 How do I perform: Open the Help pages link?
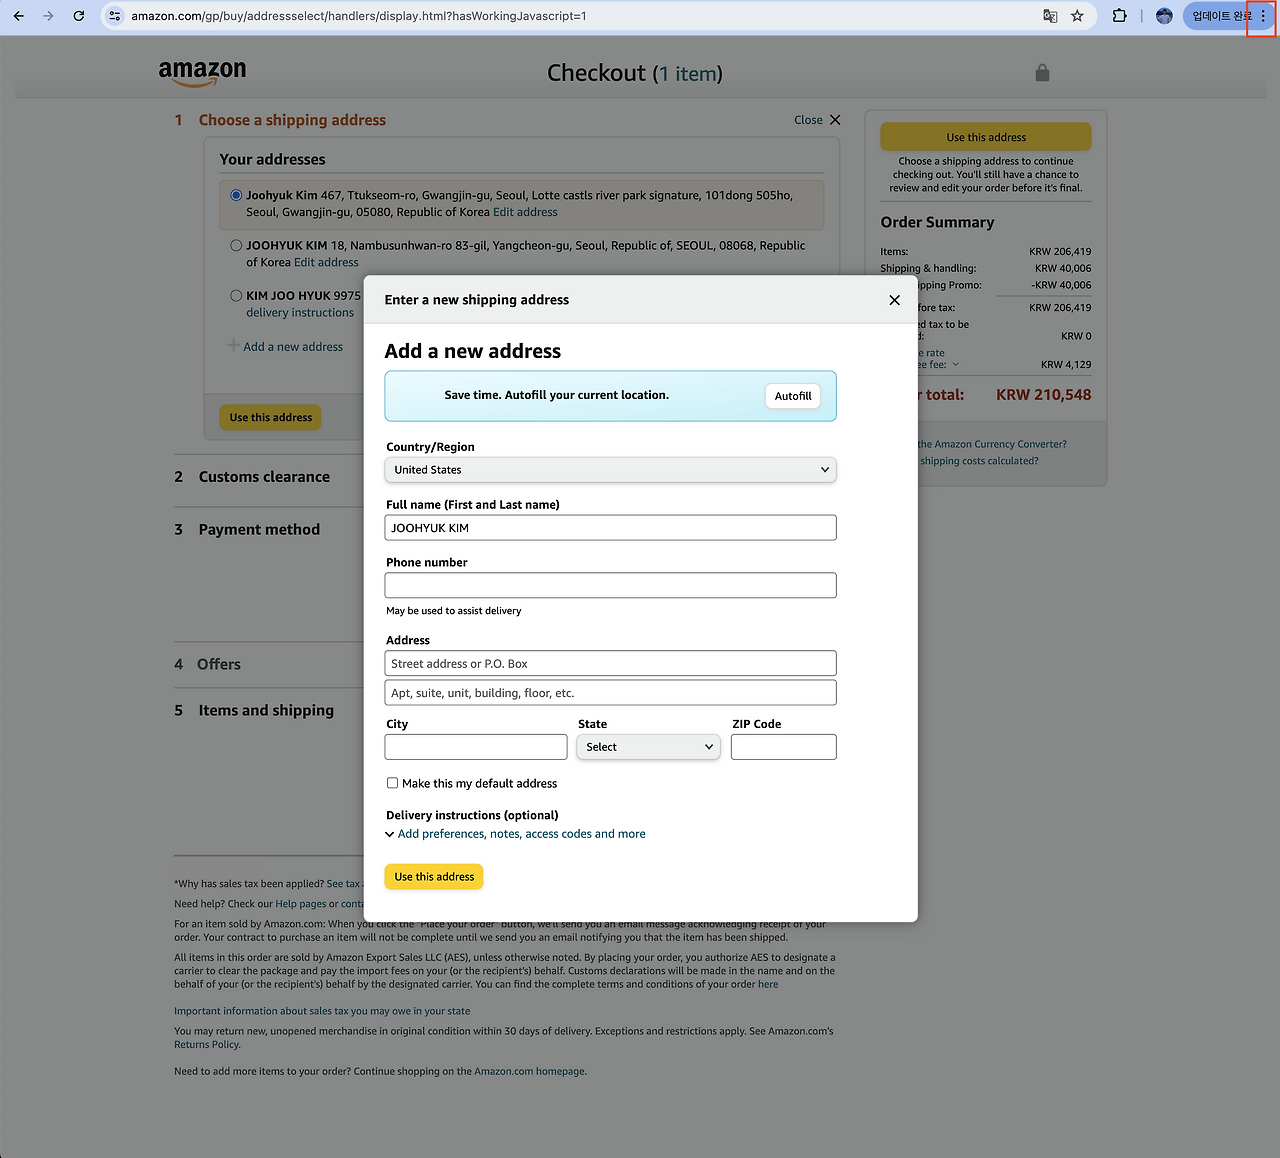[x=301, y=904]
